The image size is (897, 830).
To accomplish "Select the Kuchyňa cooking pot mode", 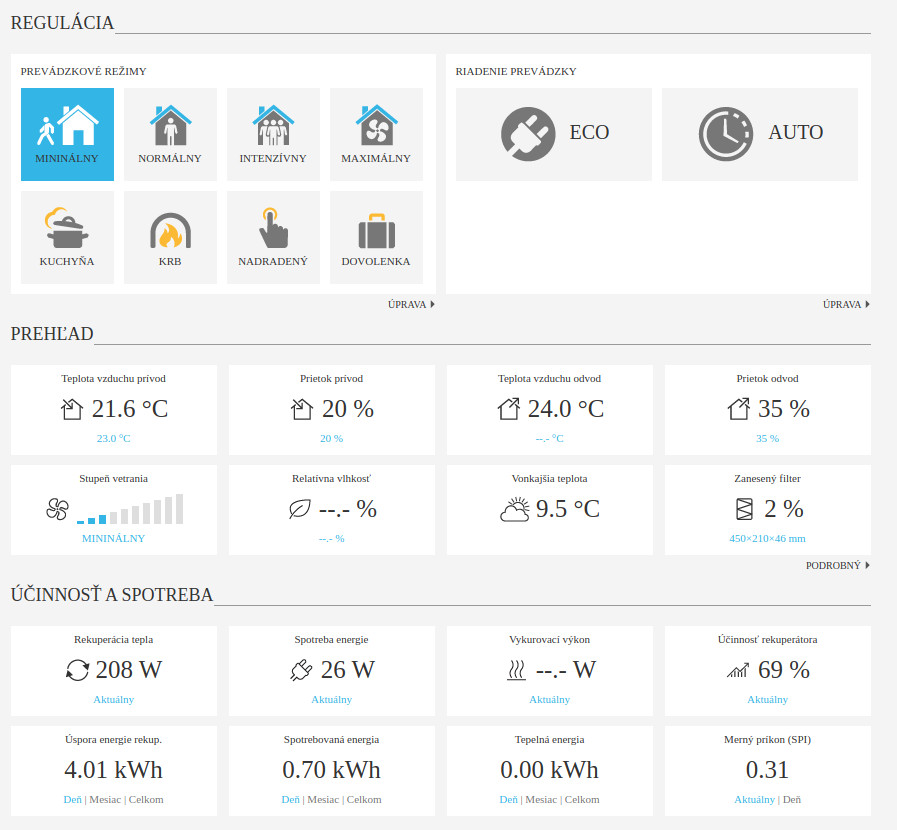I will click(67, 237).
